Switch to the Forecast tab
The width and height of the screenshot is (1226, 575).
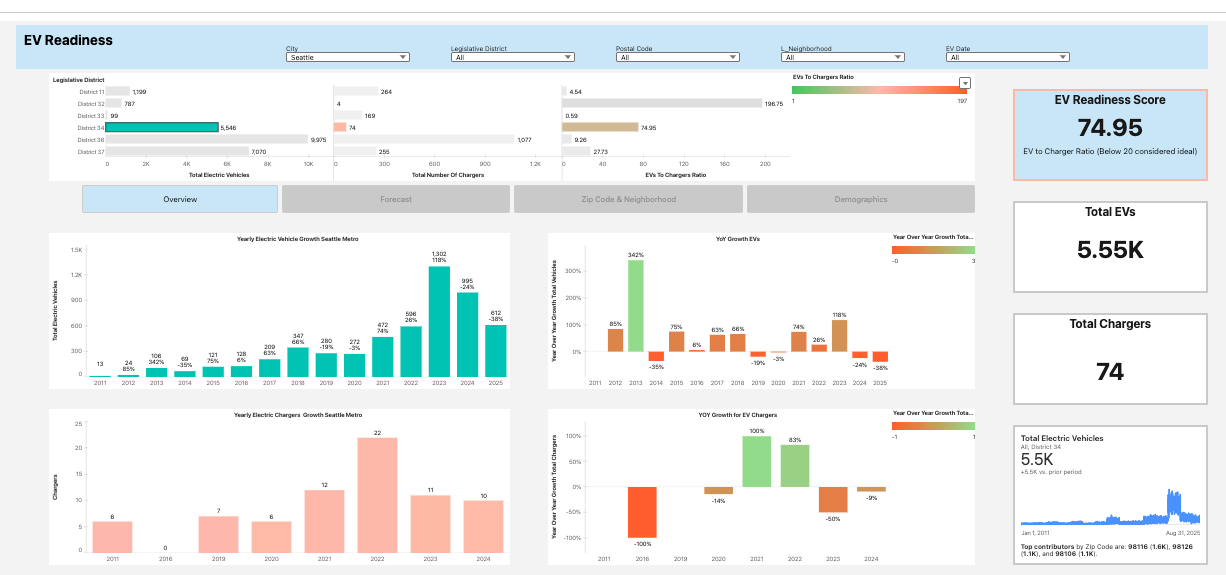396,199
